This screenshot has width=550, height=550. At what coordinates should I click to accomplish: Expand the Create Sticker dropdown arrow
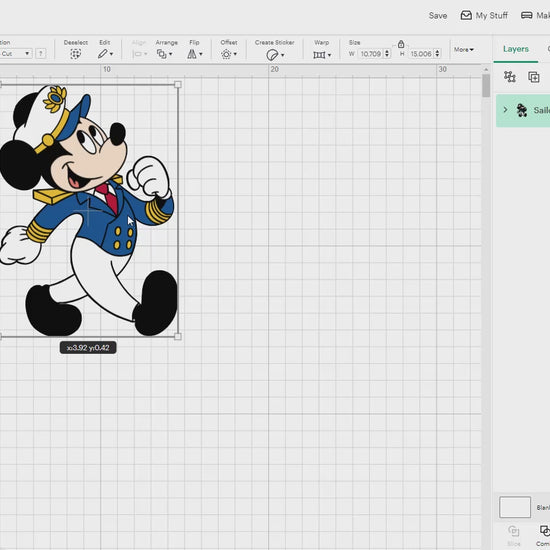282,55
